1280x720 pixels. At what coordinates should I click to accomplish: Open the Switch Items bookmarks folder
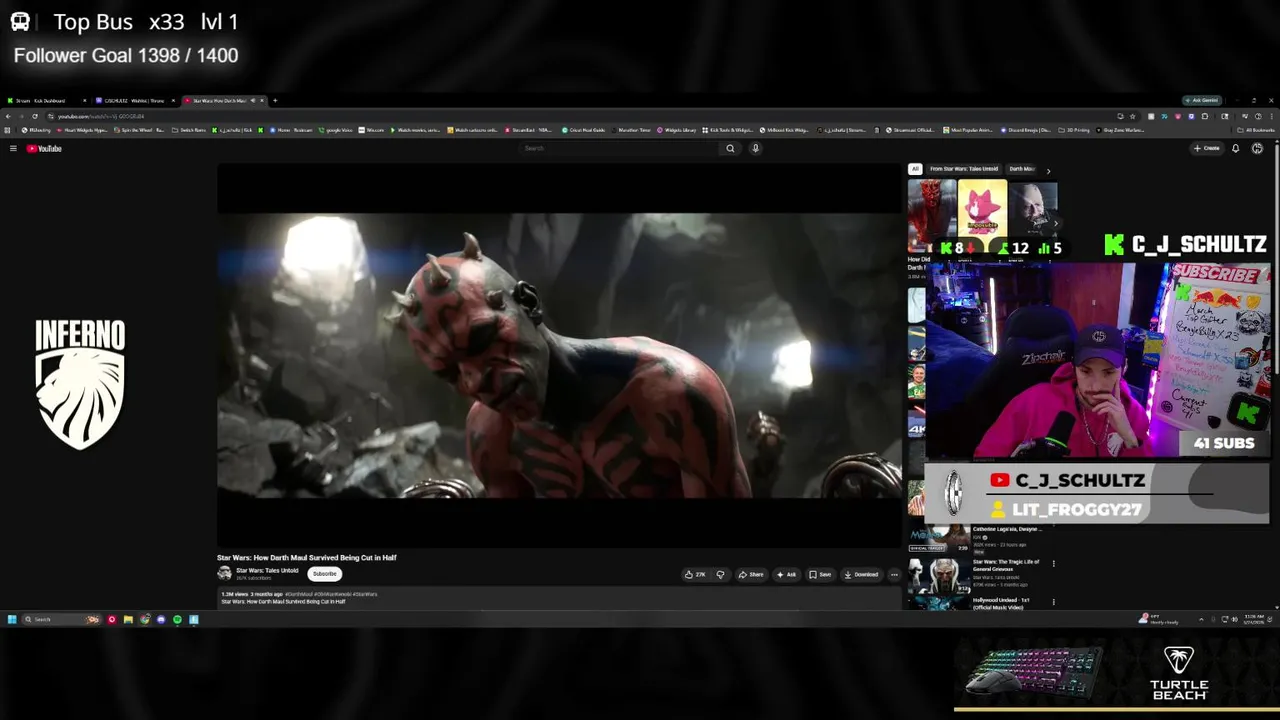(189, 130)
